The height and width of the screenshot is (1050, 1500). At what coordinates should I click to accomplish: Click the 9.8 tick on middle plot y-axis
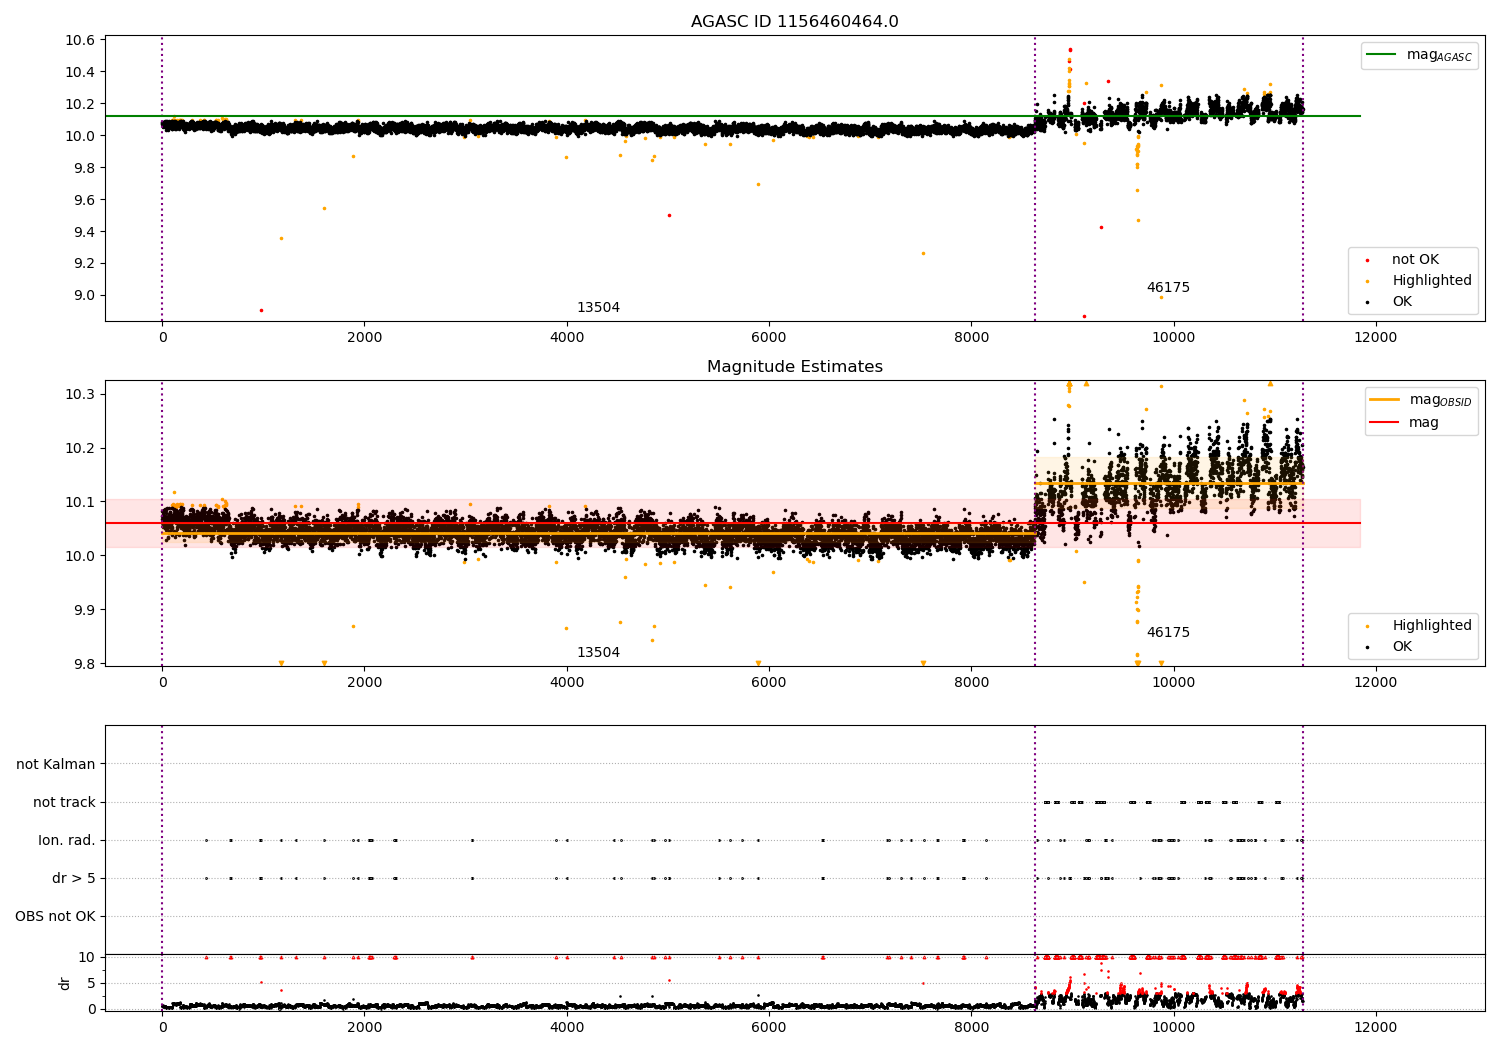click(84, 665)
